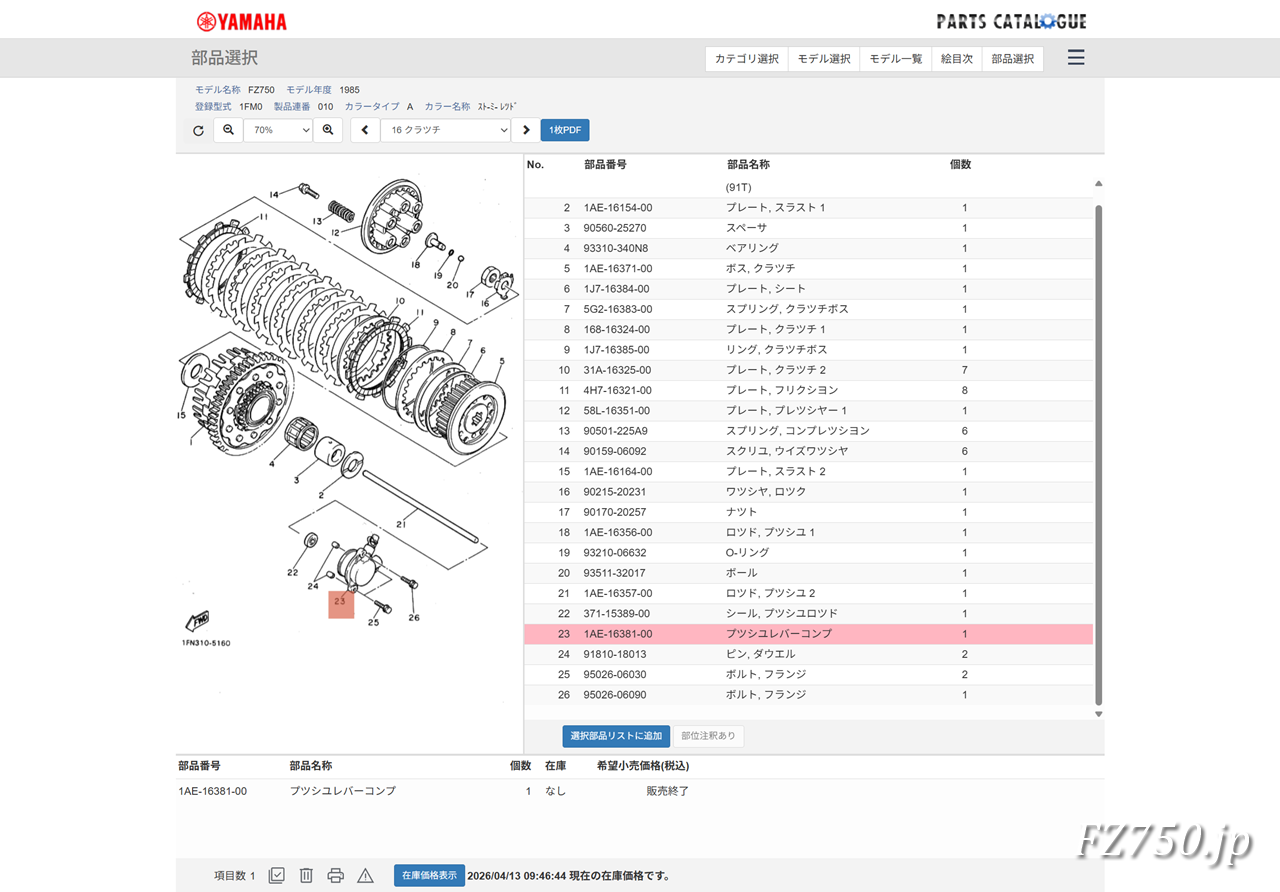Click the 1枚PDF button
This screenshot has width=1280, height=892.
(x=564, y=130)
